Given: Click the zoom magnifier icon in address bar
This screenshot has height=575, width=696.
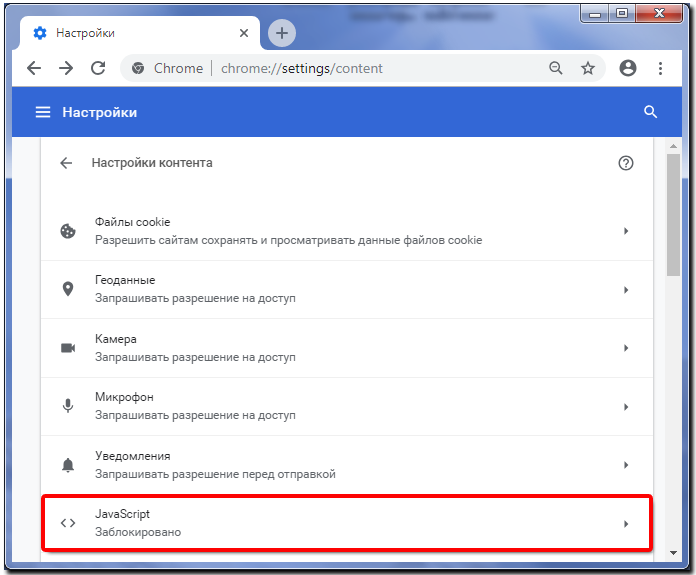Looking at the screenshot, I should 556,68.
